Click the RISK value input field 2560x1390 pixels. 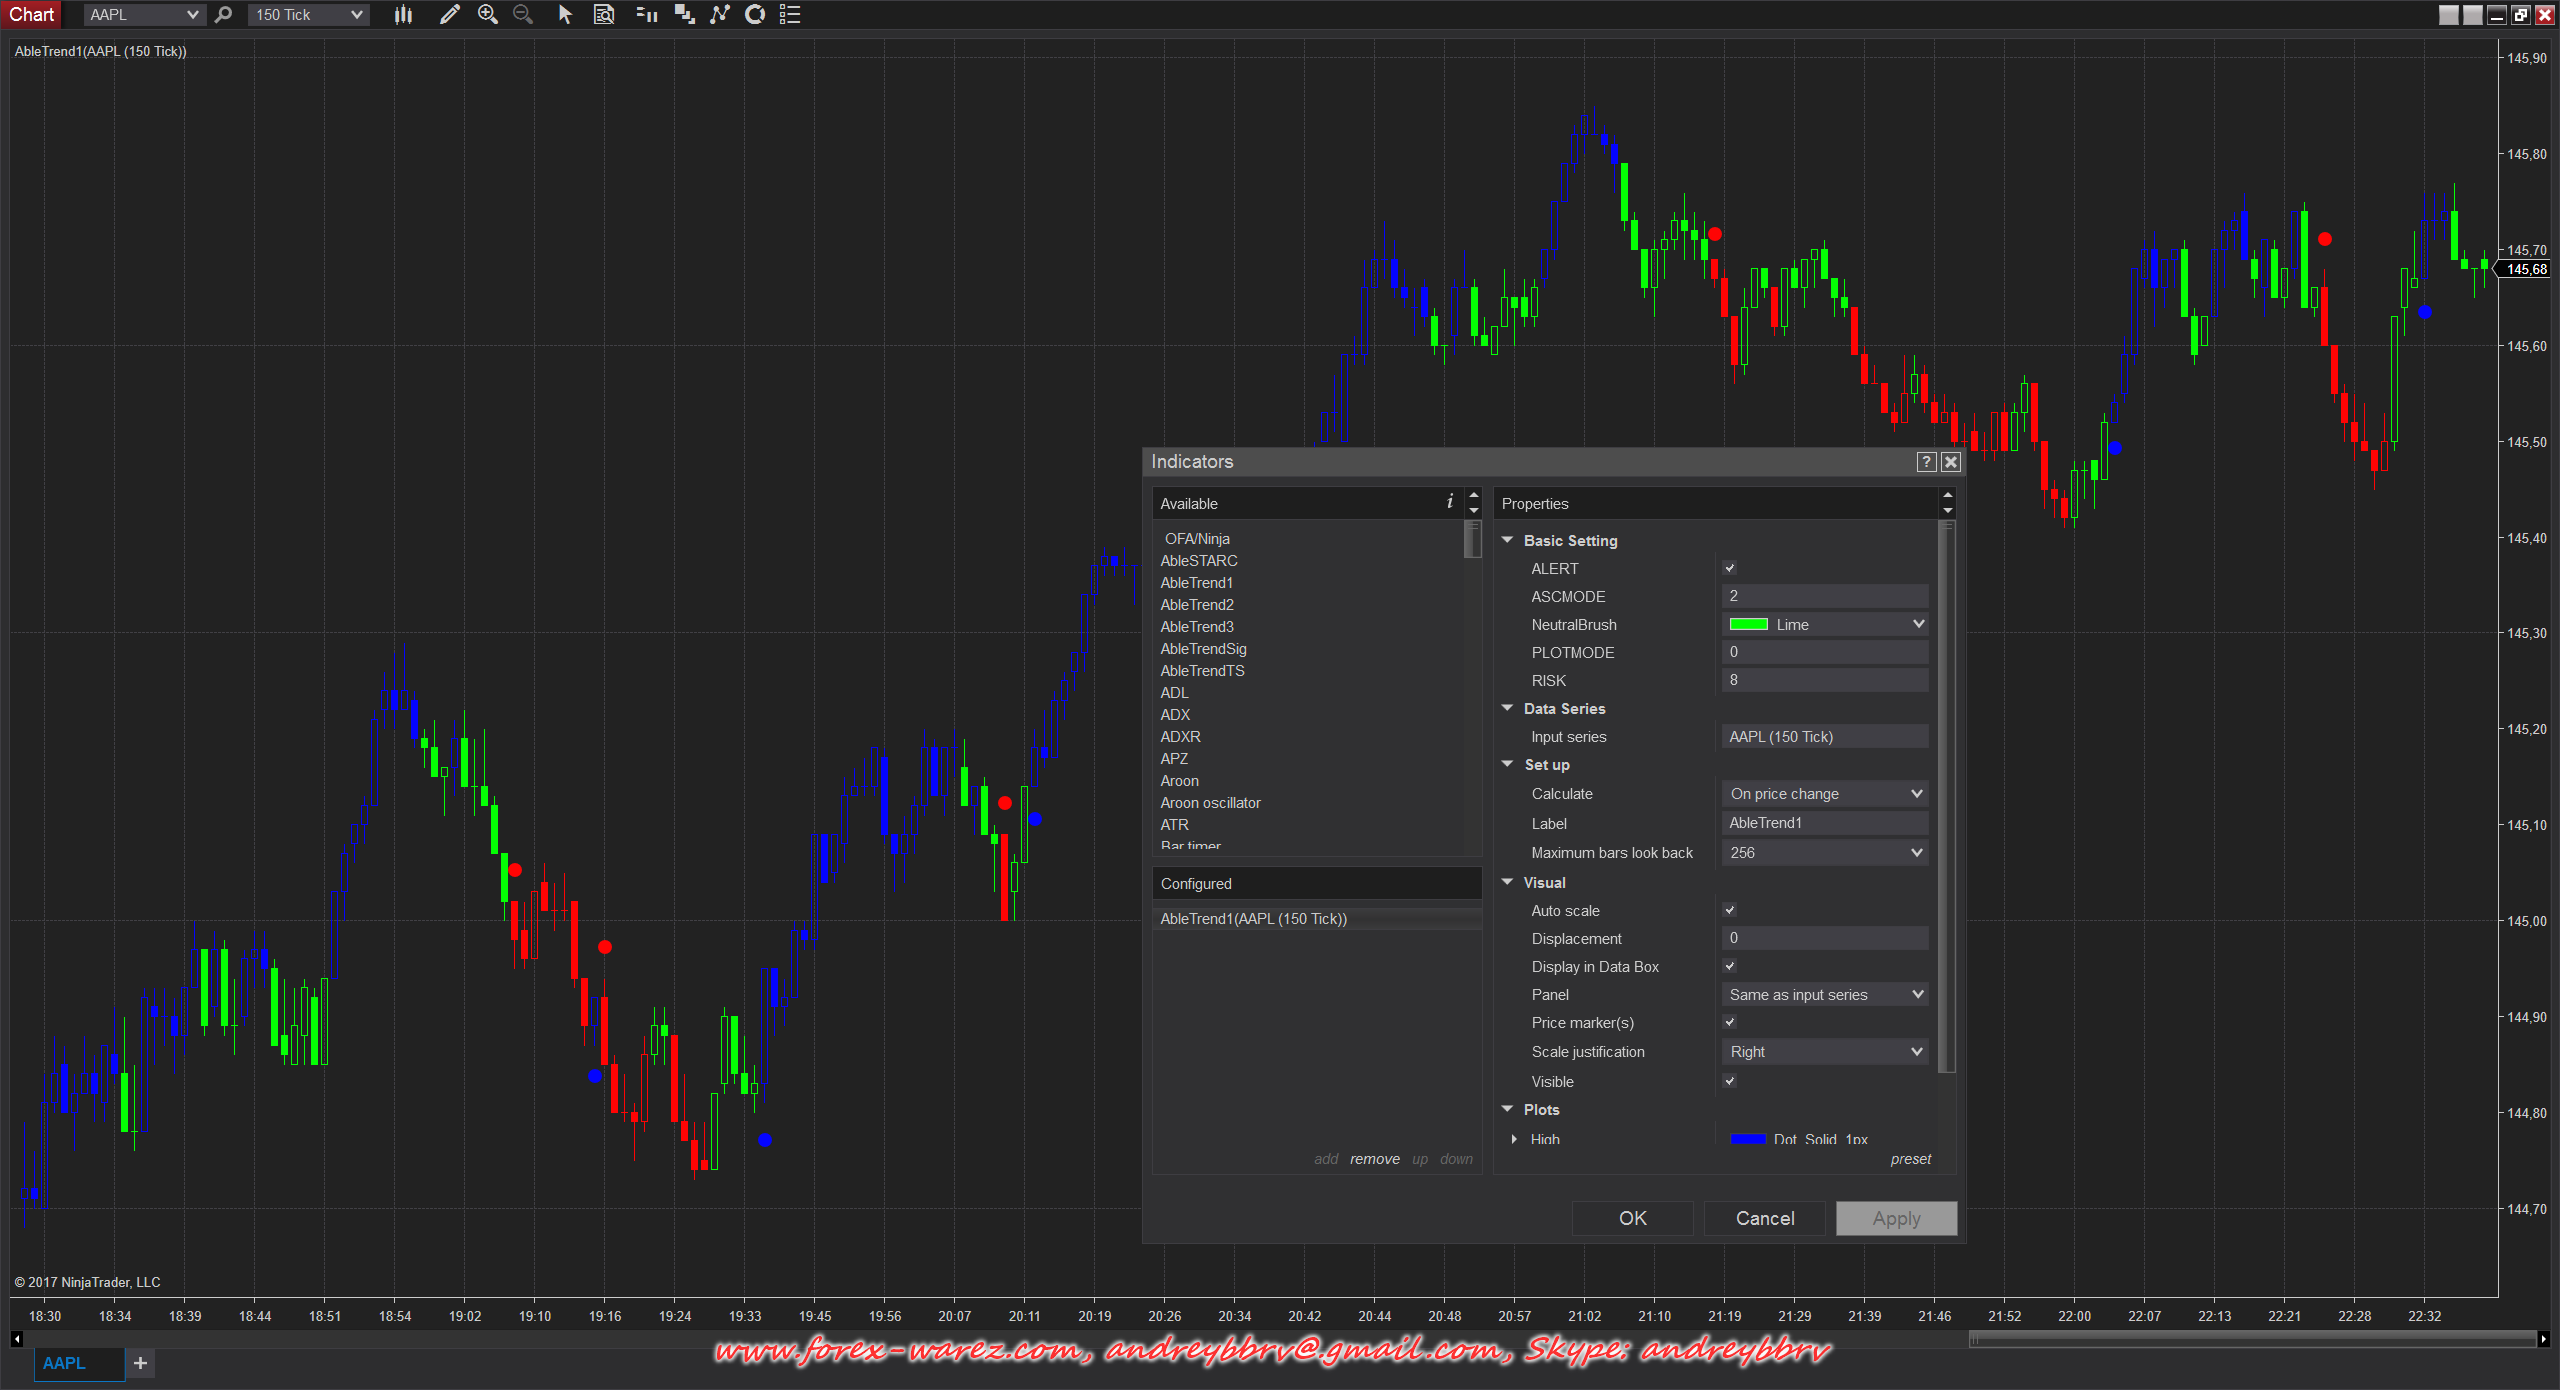(x=1824, y=680)
